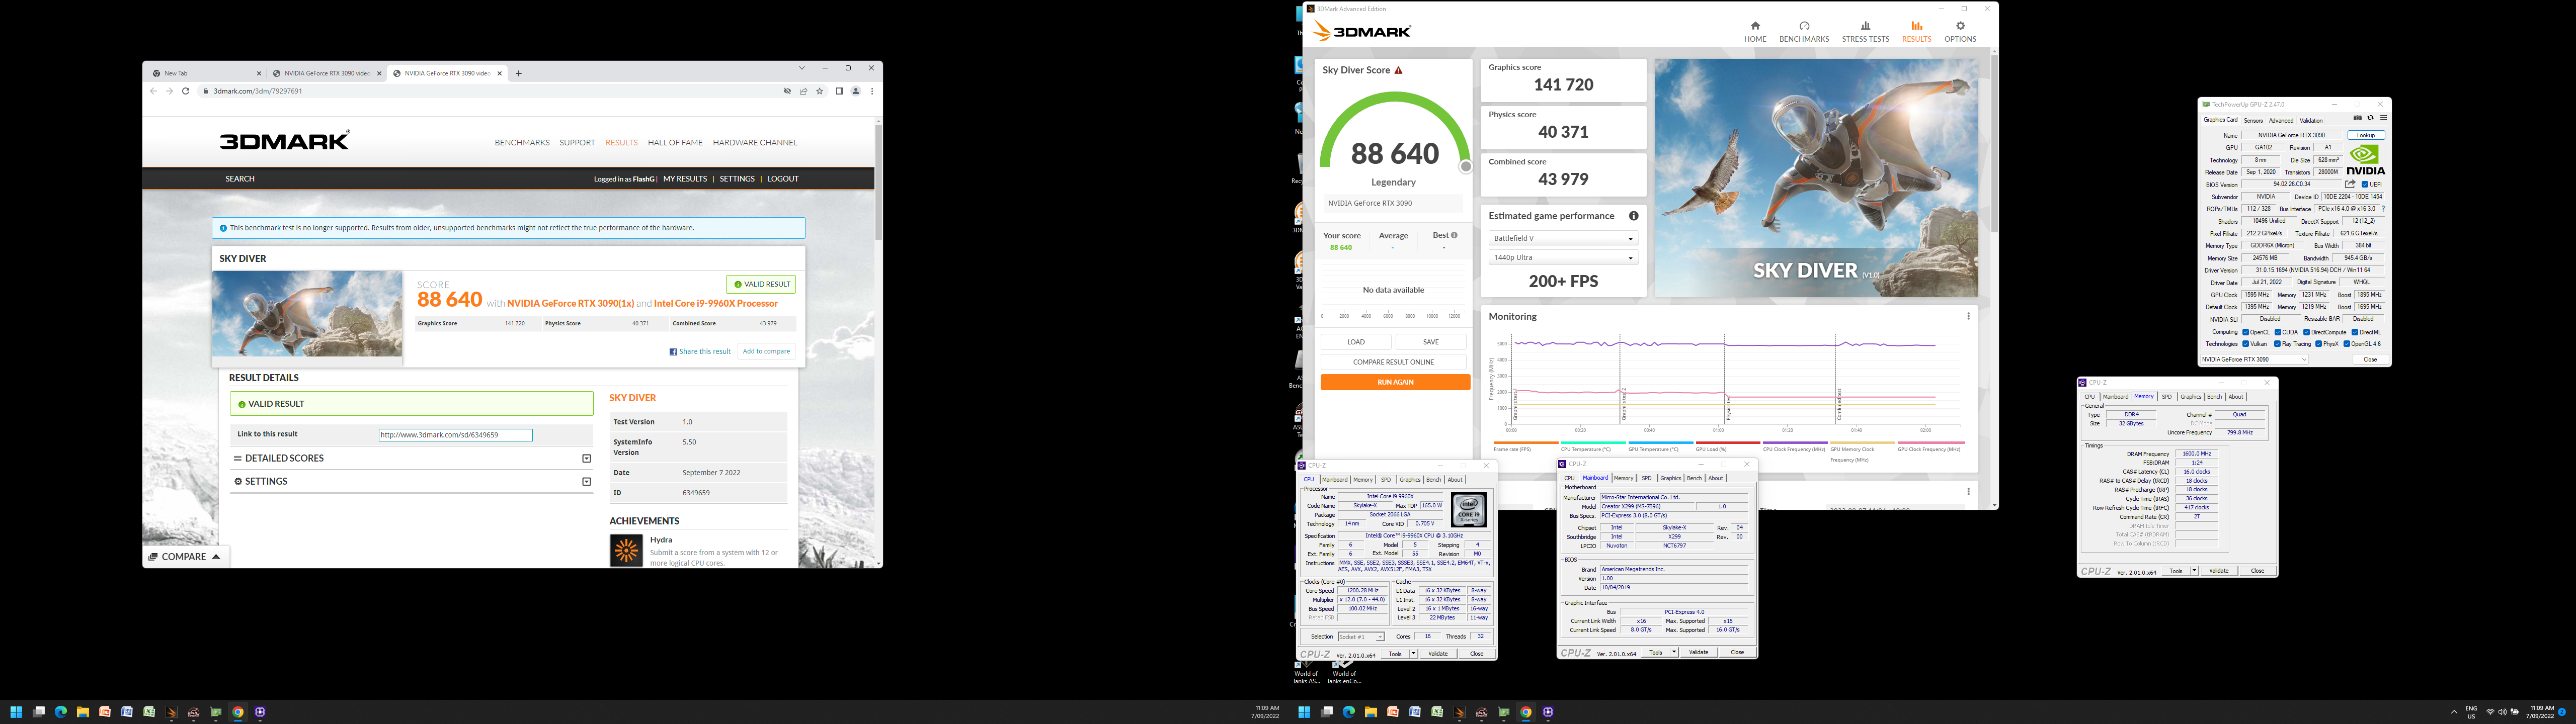The height and width of the screenshot is (724, 2576).
Task: Open Benchmarks in 3DMark app navigation
Action: [1804, 32]
